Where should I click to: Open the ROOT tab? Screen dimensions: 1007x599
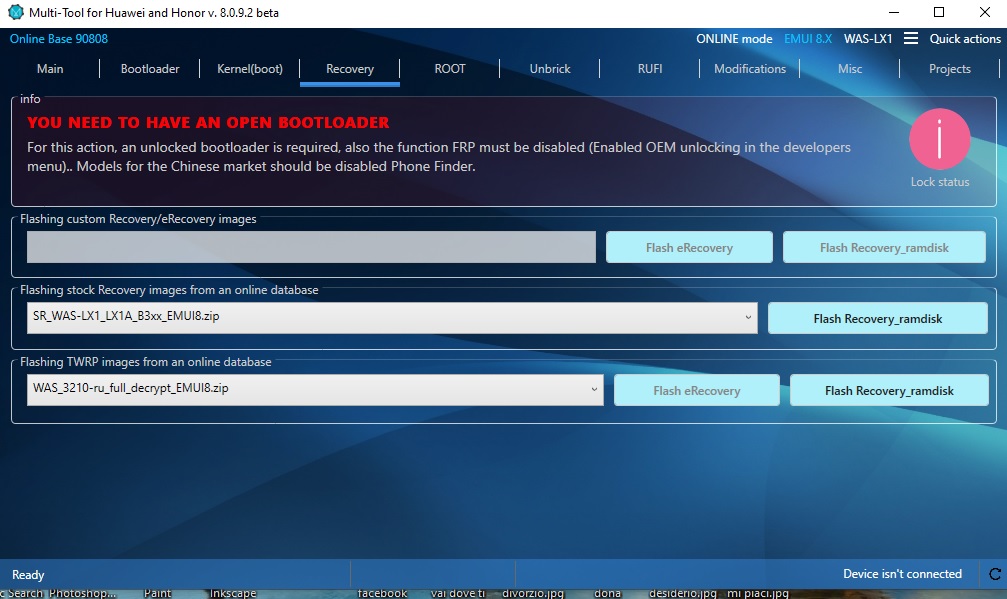pyautogui.click(x=450, y=69)
